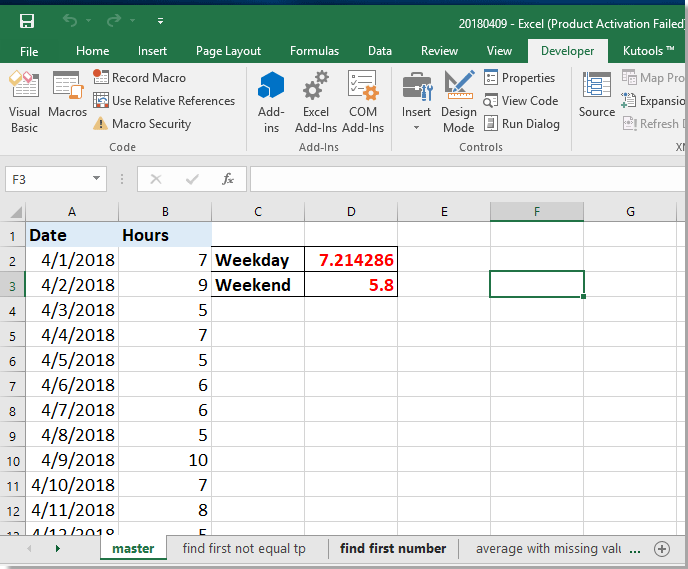Click the Source XML icon
The image size is (688, 569).
[x=597, y=97]
